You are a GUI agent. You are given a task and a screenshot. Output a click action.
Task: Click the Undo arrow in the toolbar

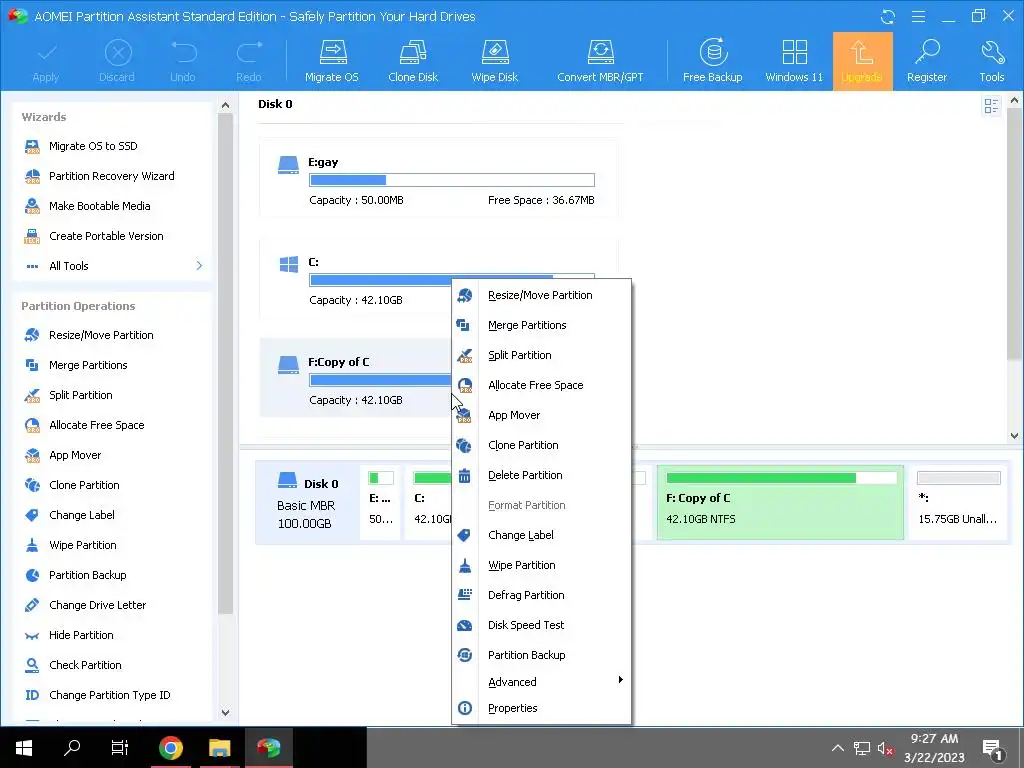183,61
